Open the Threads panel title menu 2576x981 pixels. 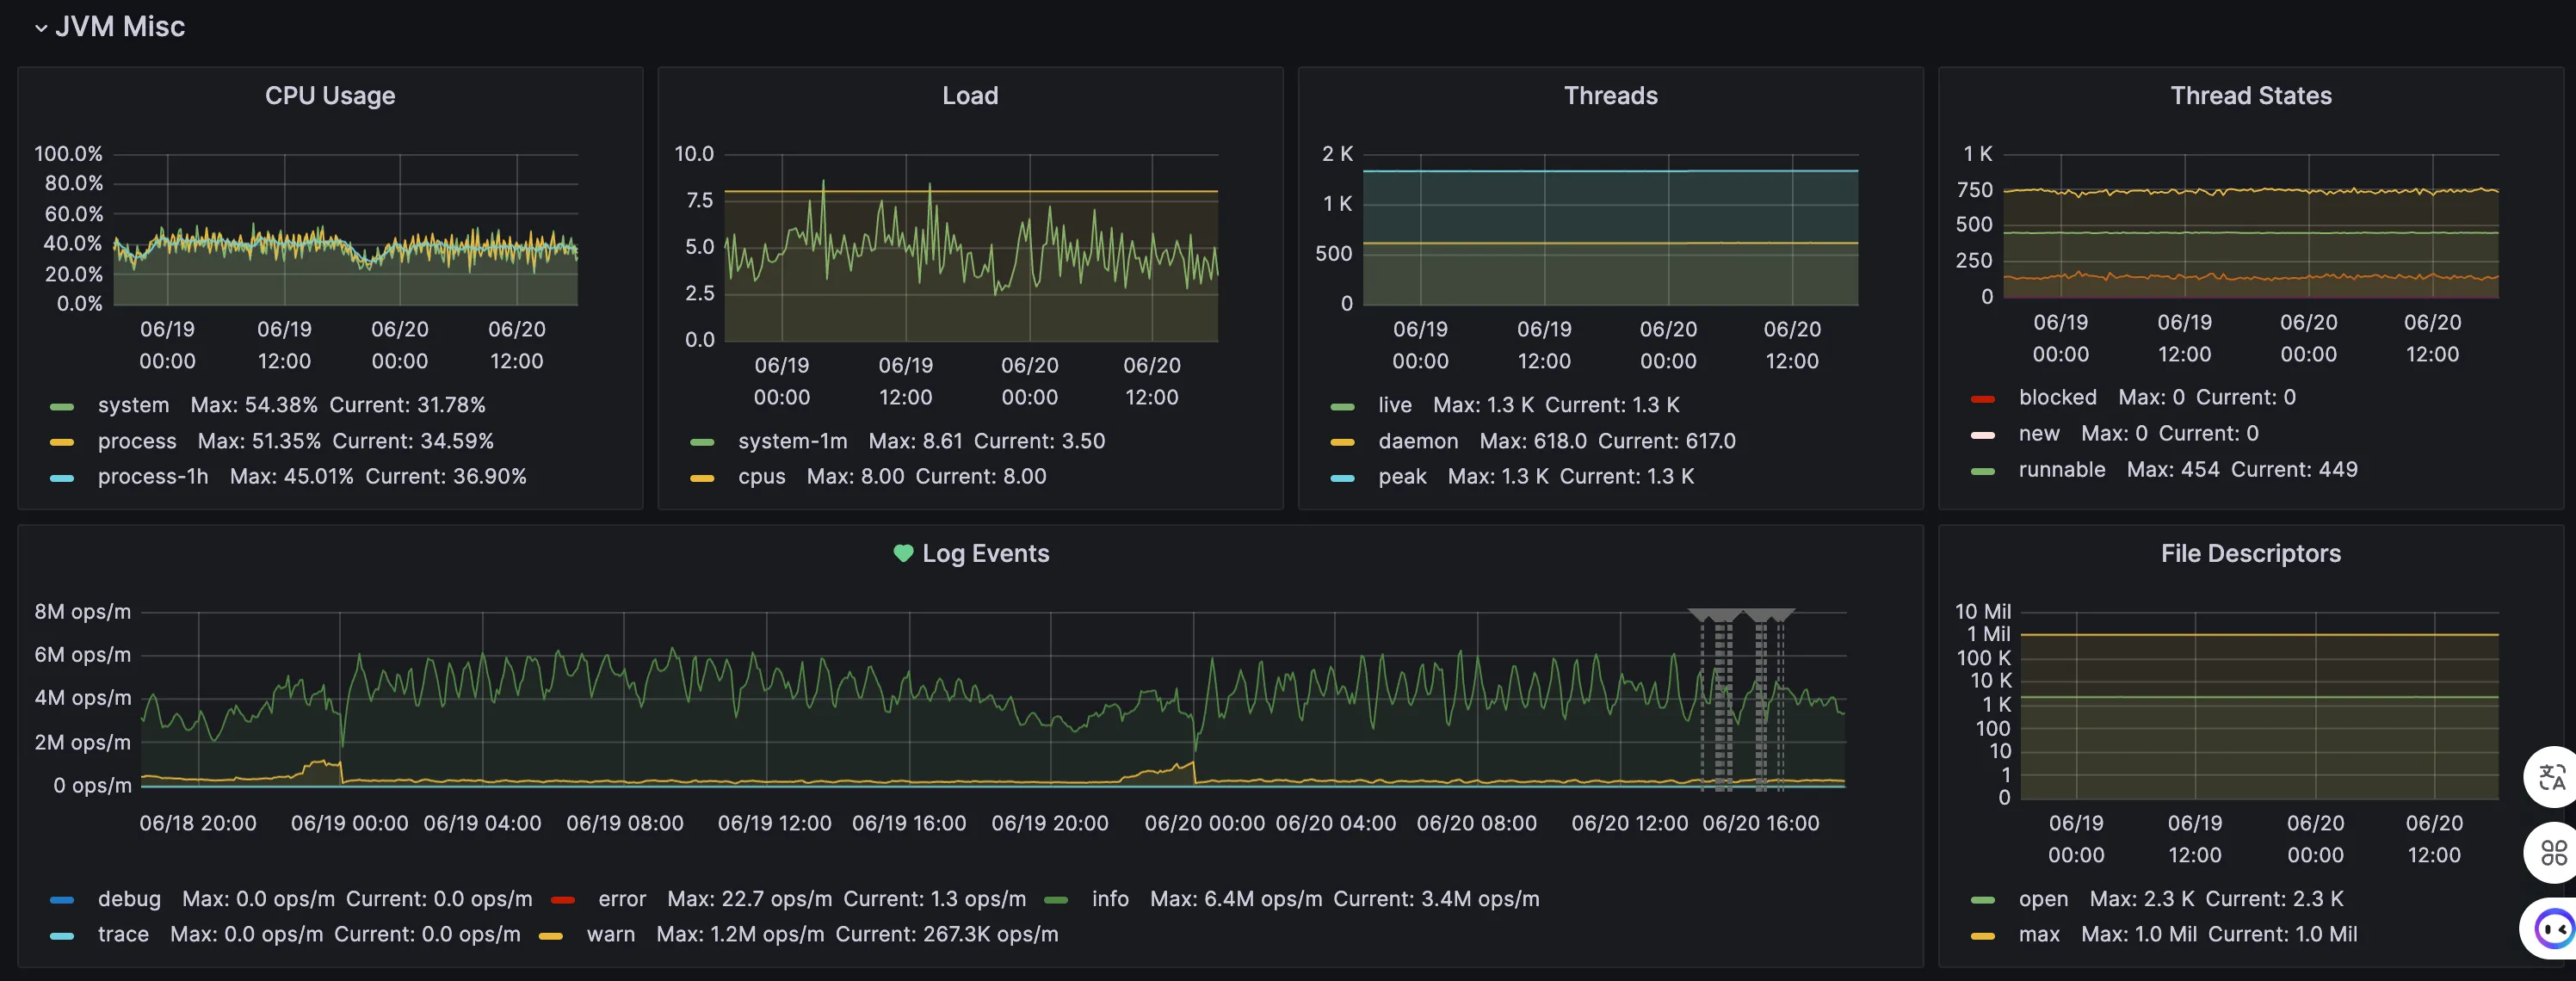[x=1610, y=96]
